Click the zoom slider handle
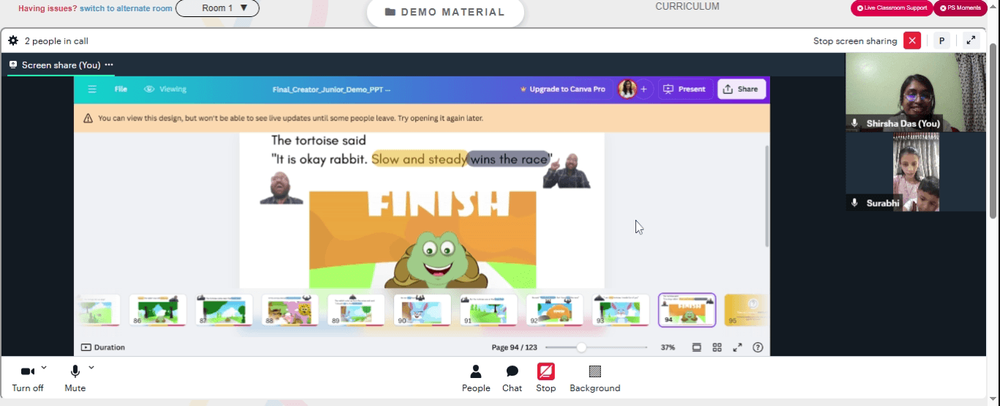The height and width of the screenshot is (406, 1000). tap(581, 347)
